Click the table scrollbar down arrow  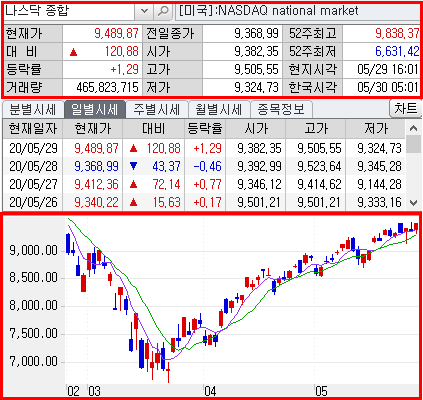tap(413, 202)
